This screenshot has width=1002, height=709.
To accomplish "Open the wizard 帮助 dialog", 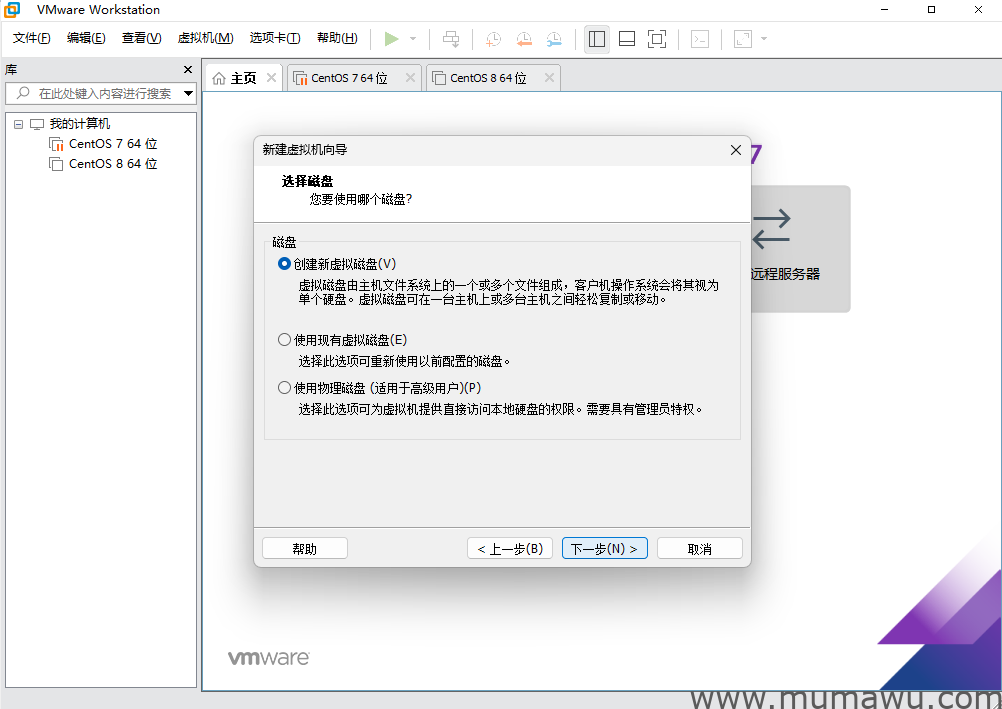I will (x=304, y=547).
